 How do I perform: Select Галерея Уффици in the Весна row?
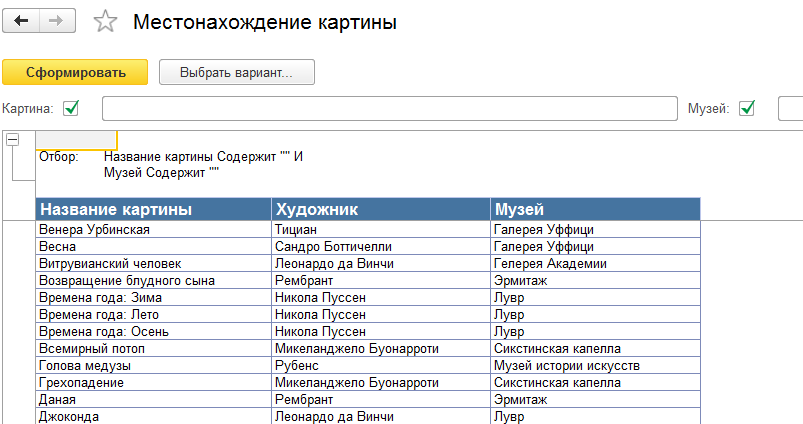(x=596, y=246)
